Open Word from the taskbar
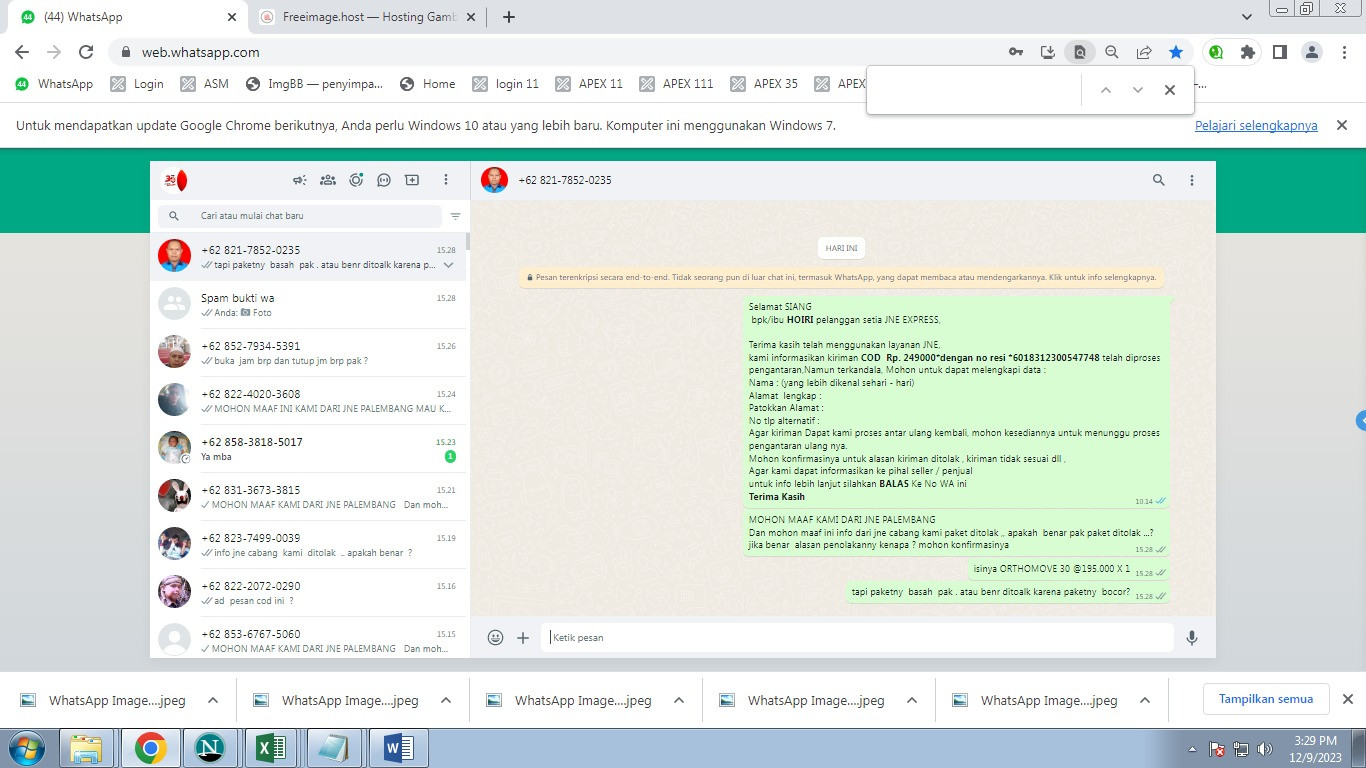 (x=398, y=748)
